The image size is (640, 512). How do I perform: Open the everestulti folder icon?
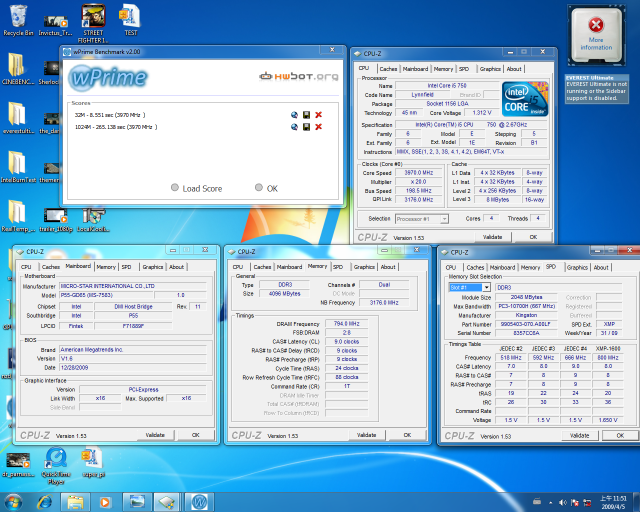[x=18, y=117]
